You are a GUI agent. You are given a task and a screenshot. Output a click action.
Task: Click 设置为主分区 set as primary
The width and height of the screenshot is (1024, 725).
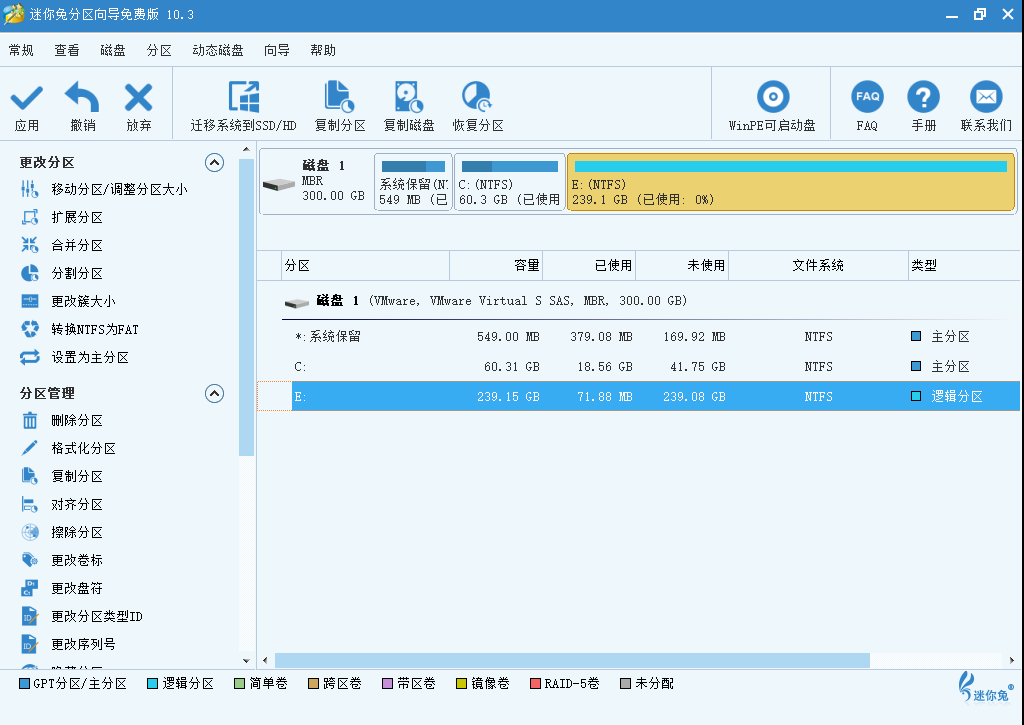[89, 358]
